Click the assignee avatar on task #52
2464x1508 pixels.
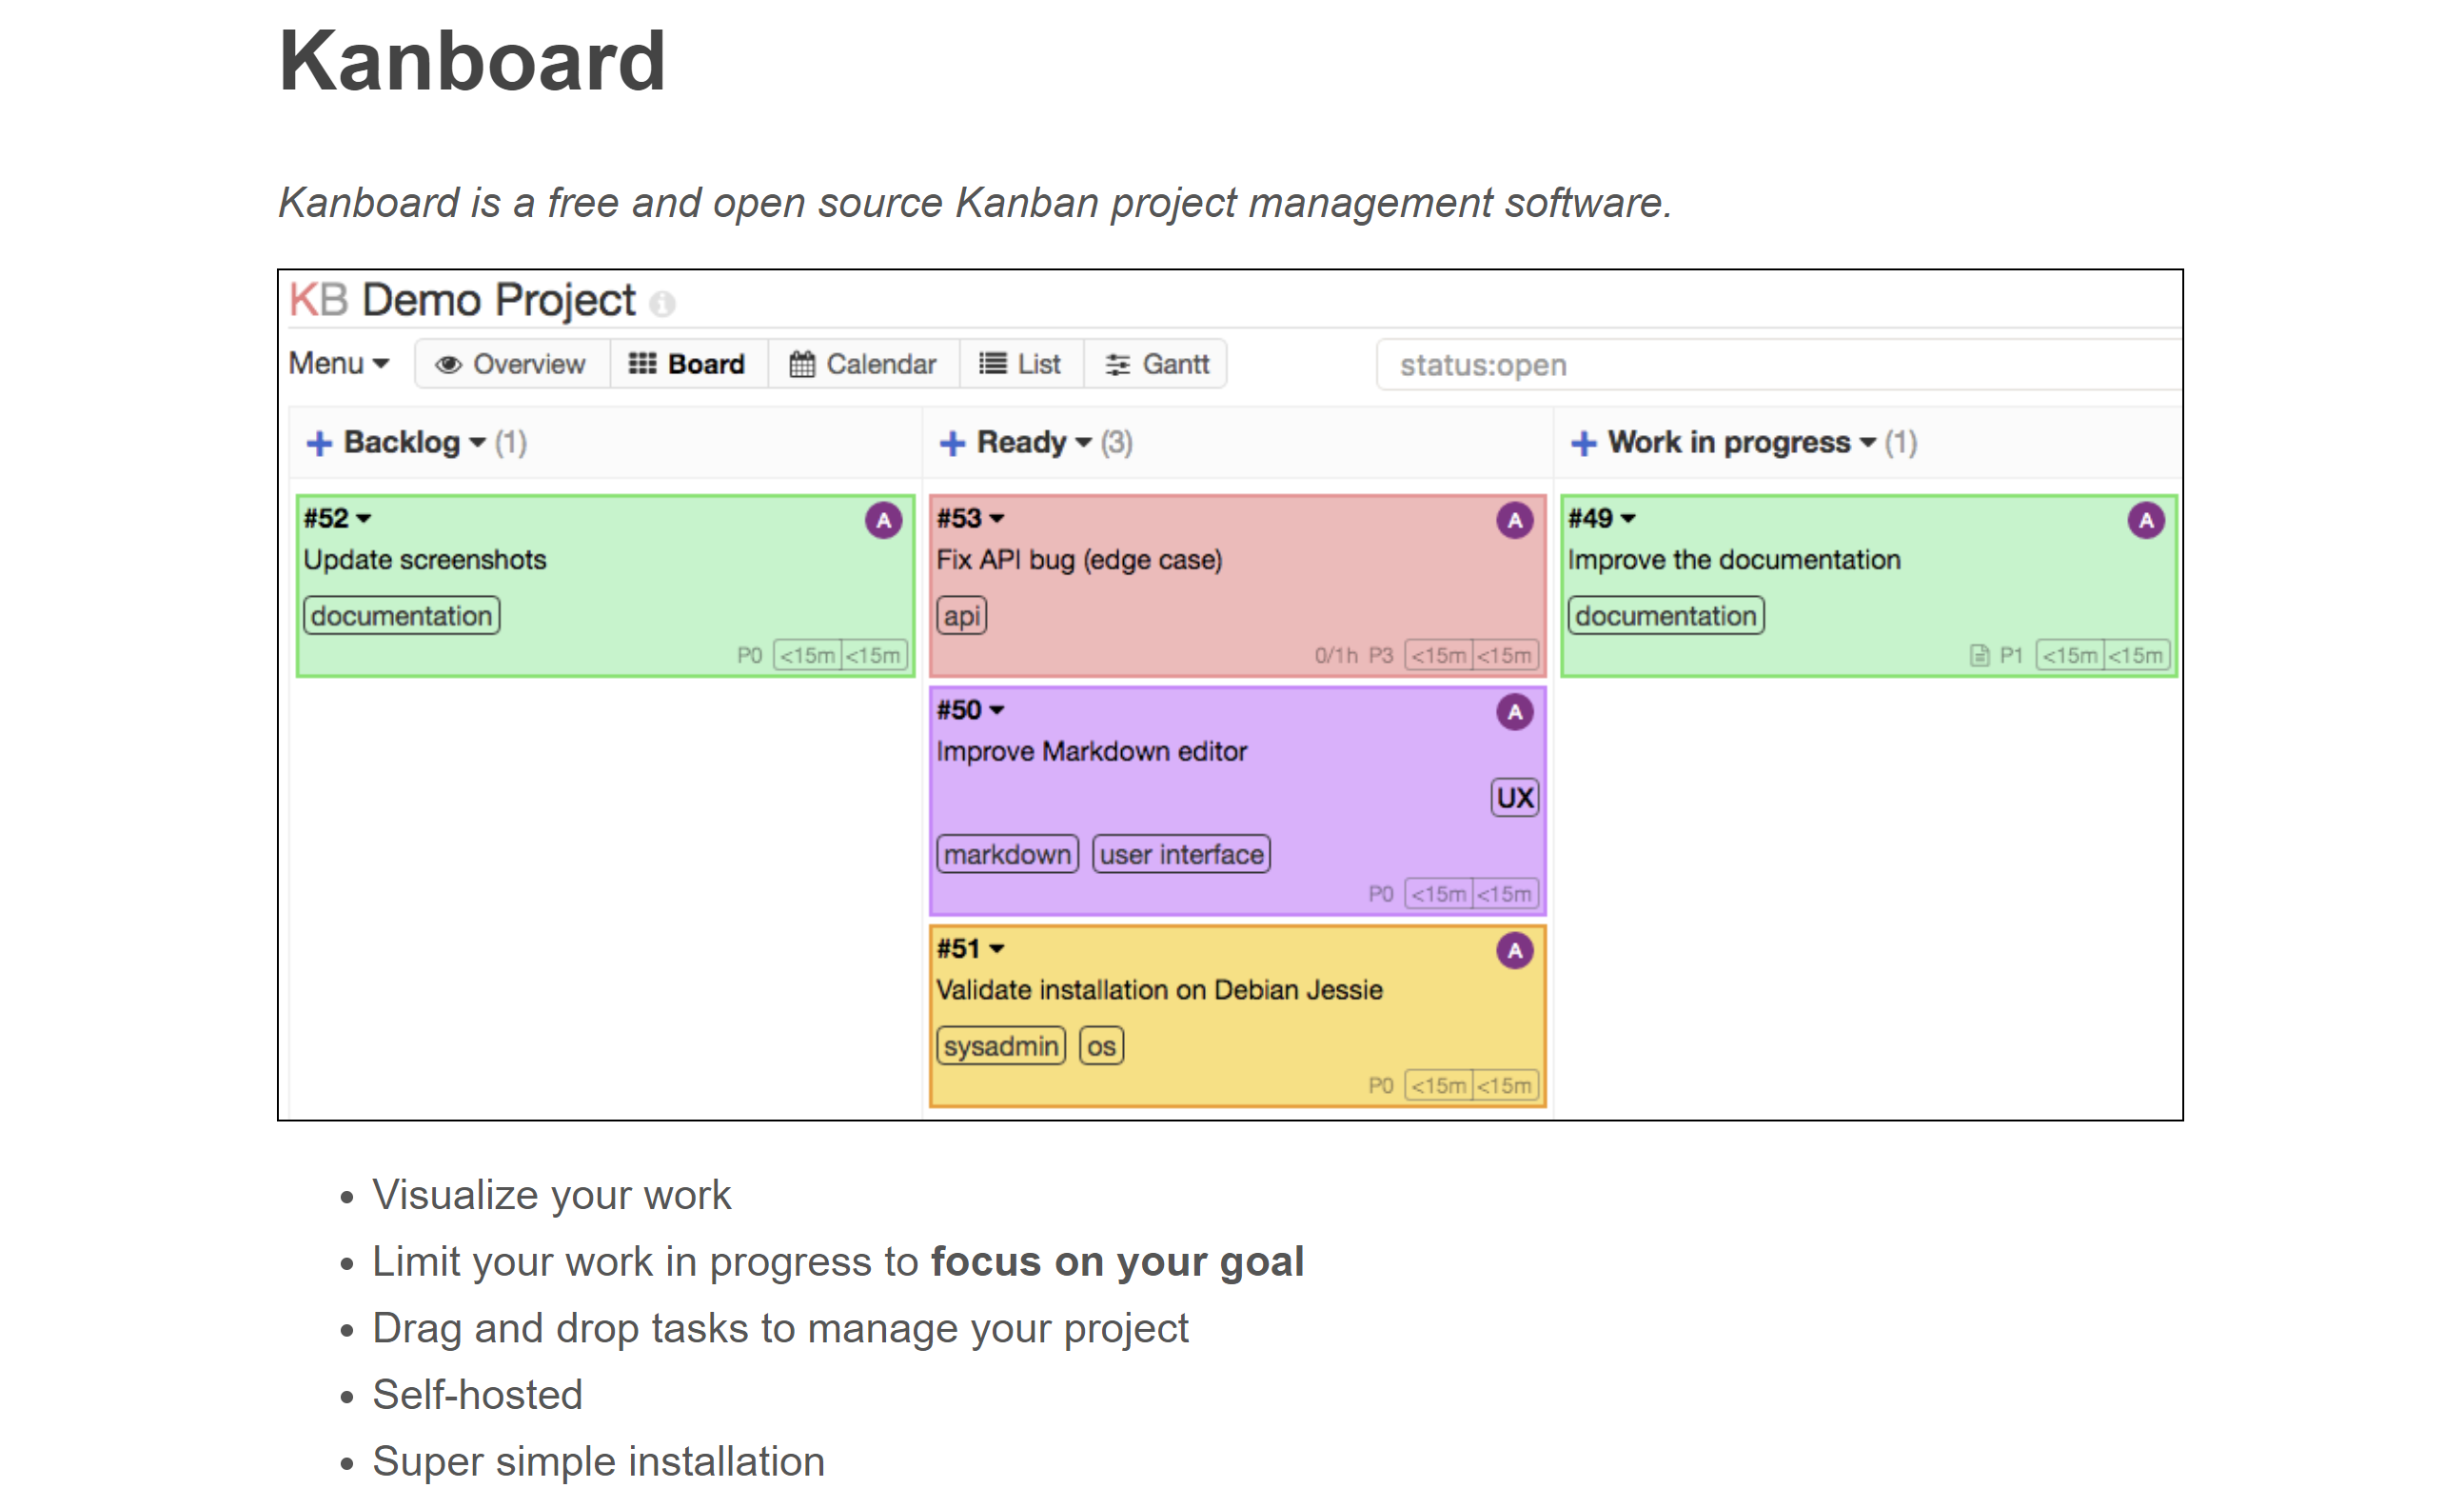point(883,520)
